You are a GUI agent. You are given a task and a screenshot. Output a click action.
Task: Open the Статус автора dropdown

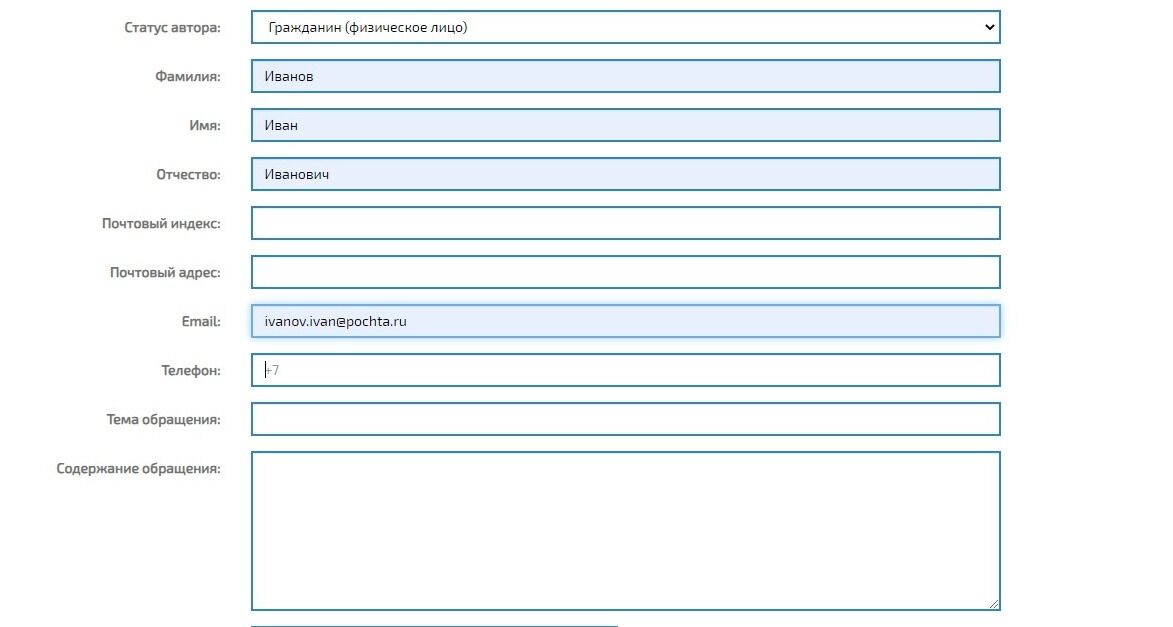[x=625, y=27]
